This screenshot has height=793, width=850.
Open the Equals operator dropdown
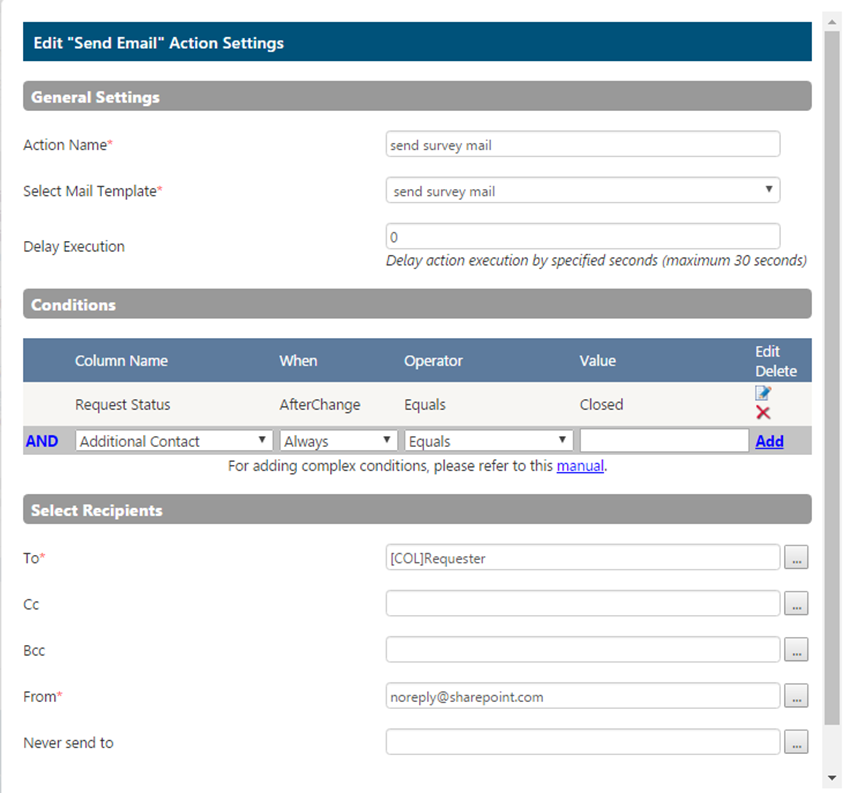(x=488, y=441)
